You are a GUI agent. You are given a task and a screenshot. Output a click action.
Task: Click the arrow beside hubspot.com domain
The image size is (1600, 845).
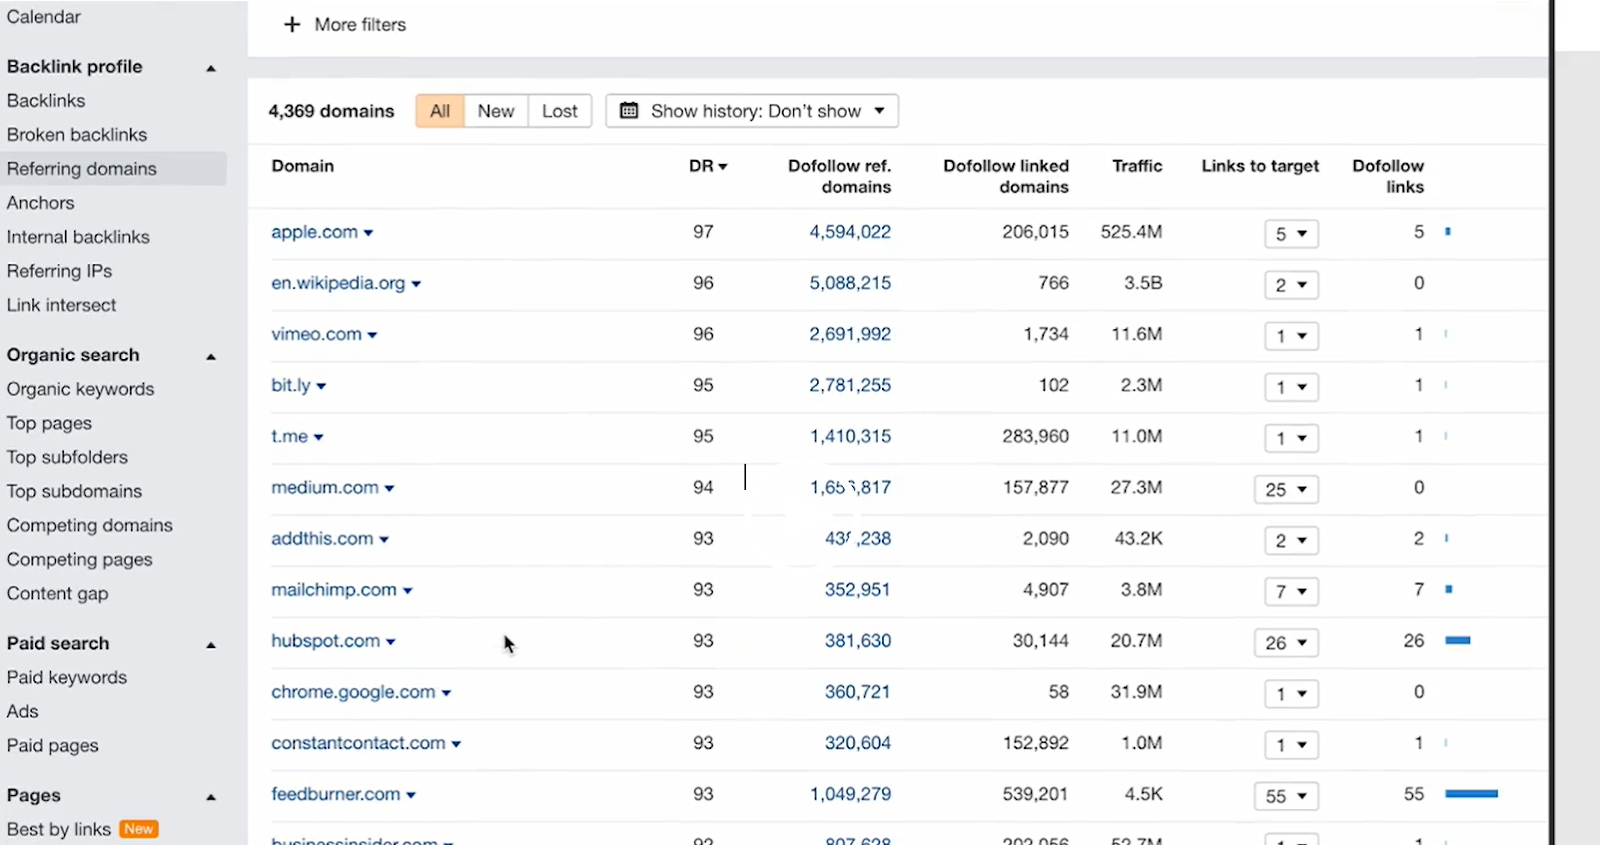(391, 642)
